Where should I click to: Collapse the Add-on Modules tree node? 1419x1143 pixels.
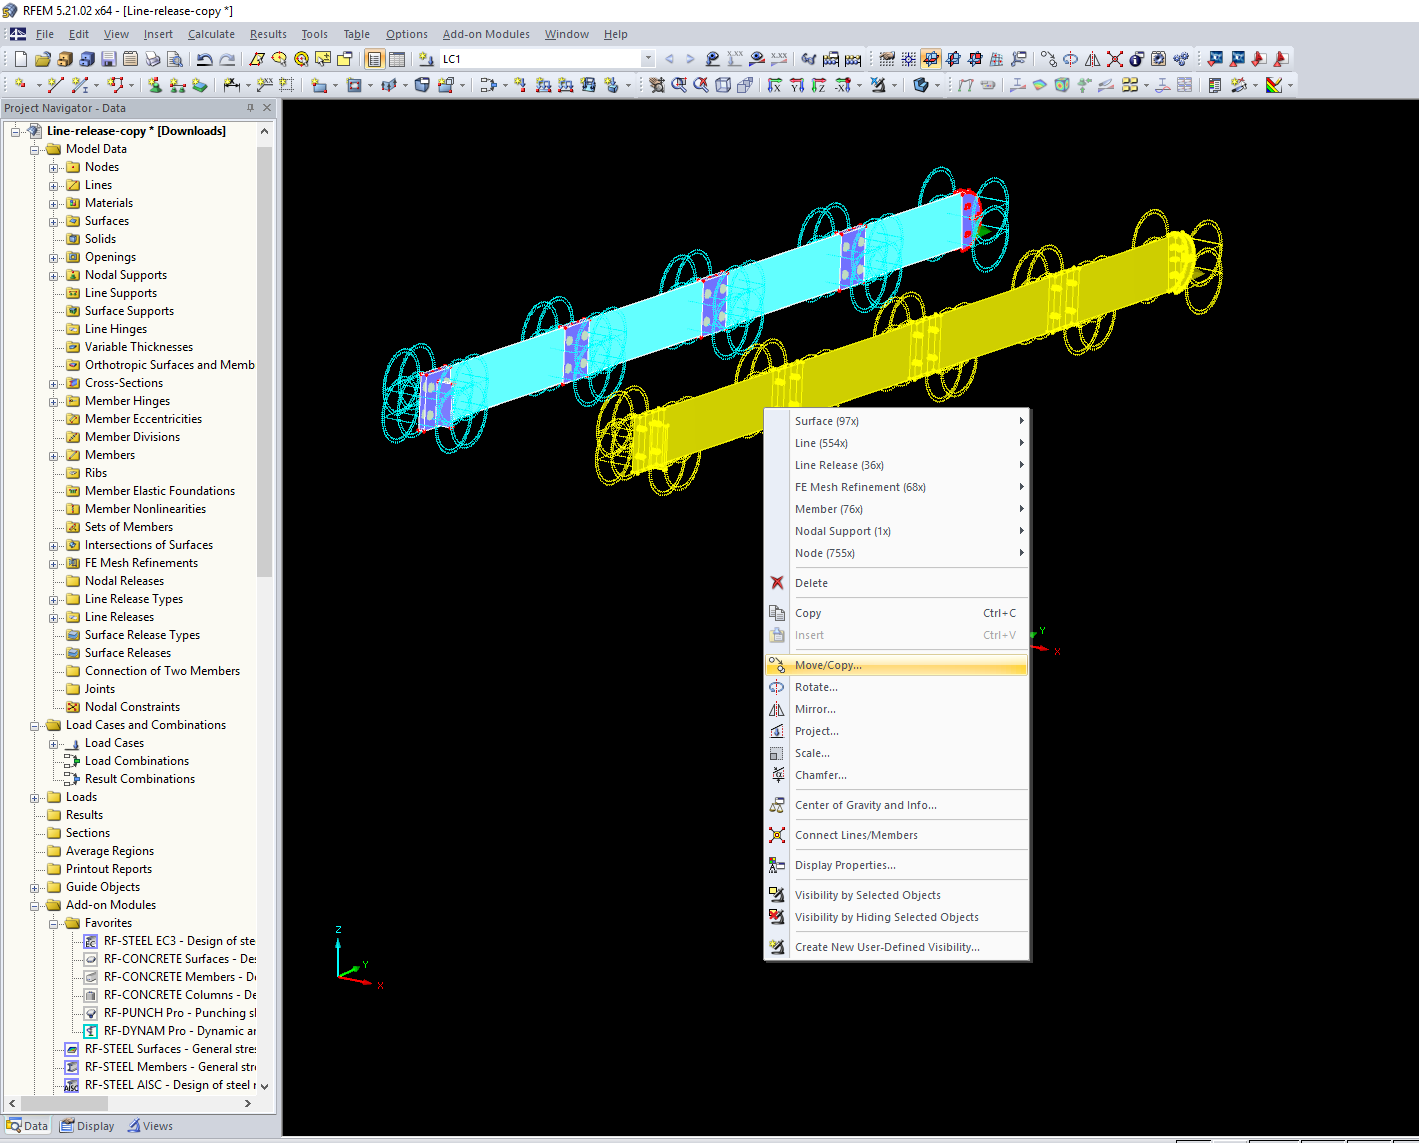[x=35, y=906]
